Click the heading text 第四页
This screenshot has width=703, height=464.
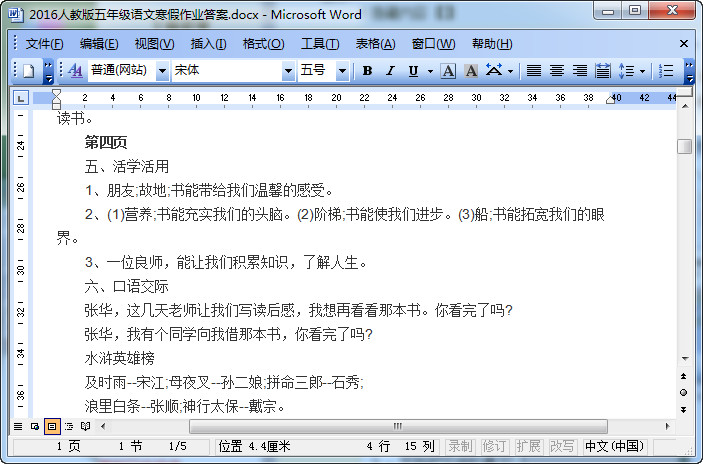106,143
